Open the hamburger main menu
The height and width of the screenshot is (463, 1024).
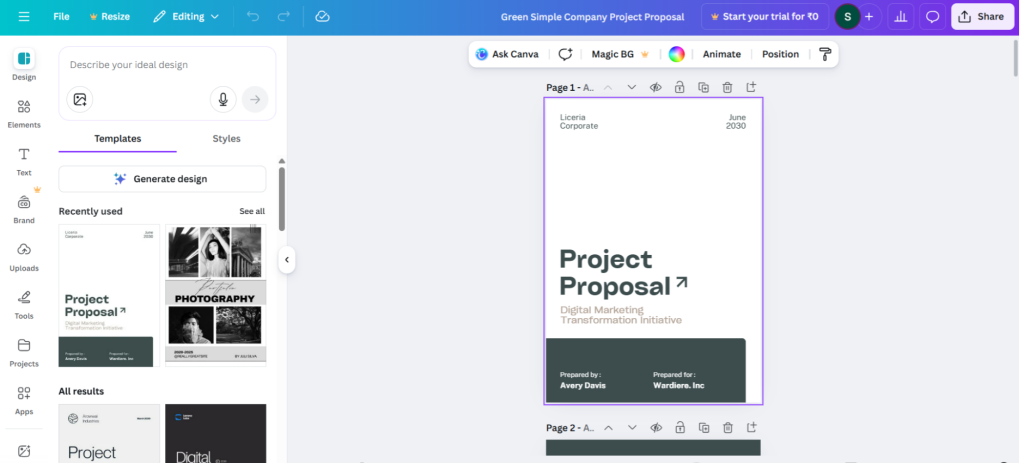pos(24,16)
